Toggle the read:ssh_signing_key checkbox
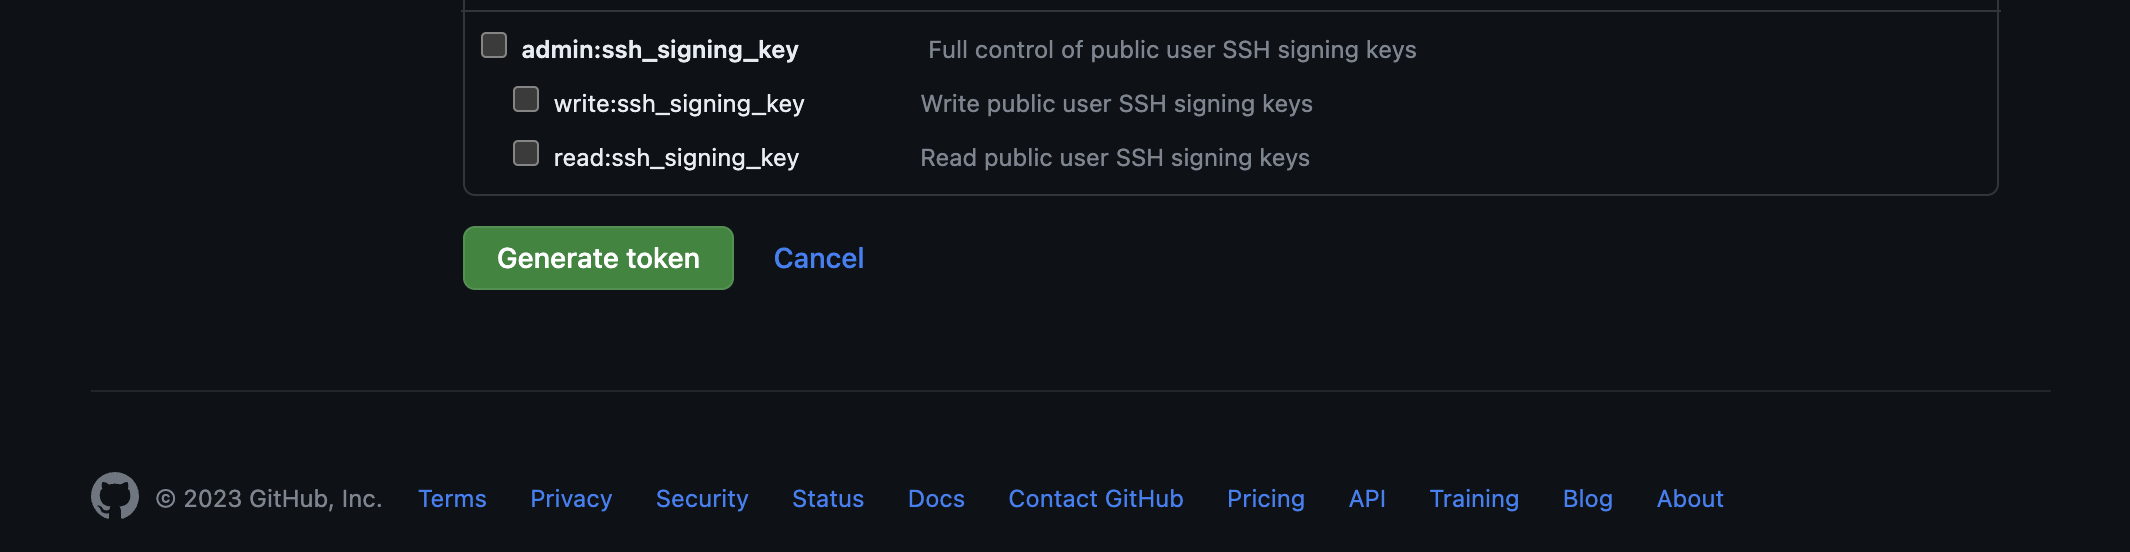The width and height of the screenshot is (2130, 552). click(526, 154)
